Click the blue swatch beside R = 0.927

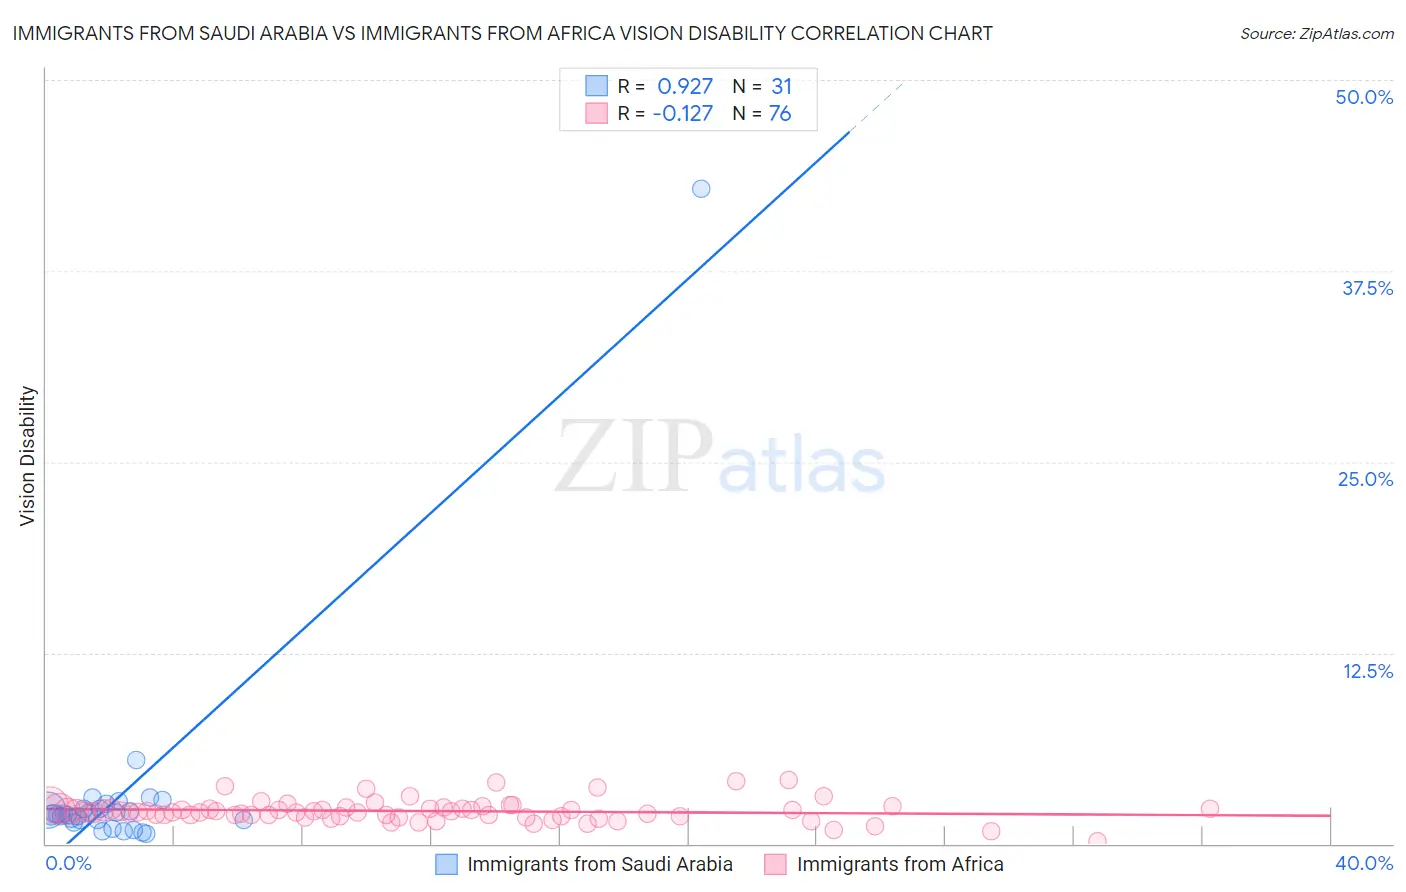pyautogui.click(x=596, y=86)
